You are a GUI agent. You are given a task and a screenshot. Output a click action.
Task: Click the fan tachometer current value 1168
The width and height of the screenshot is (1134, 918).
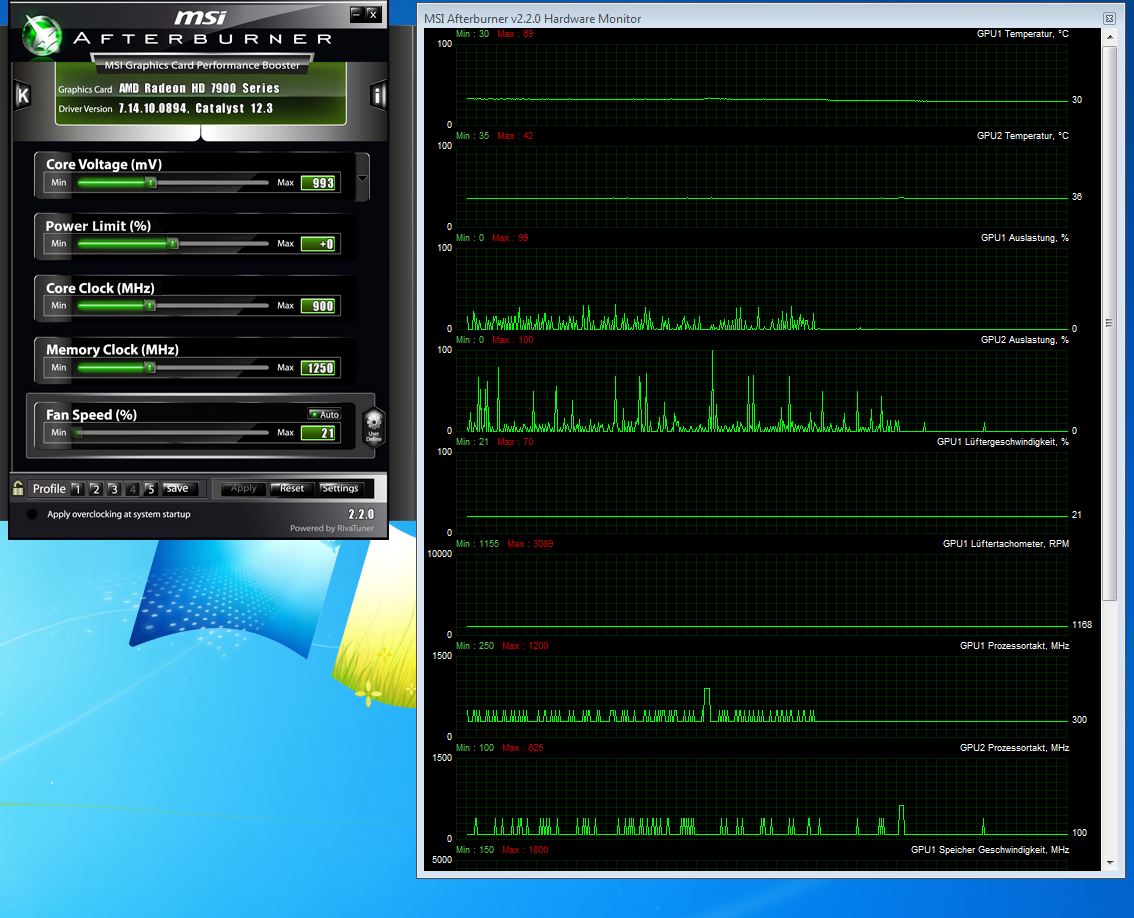point(1082,625)
